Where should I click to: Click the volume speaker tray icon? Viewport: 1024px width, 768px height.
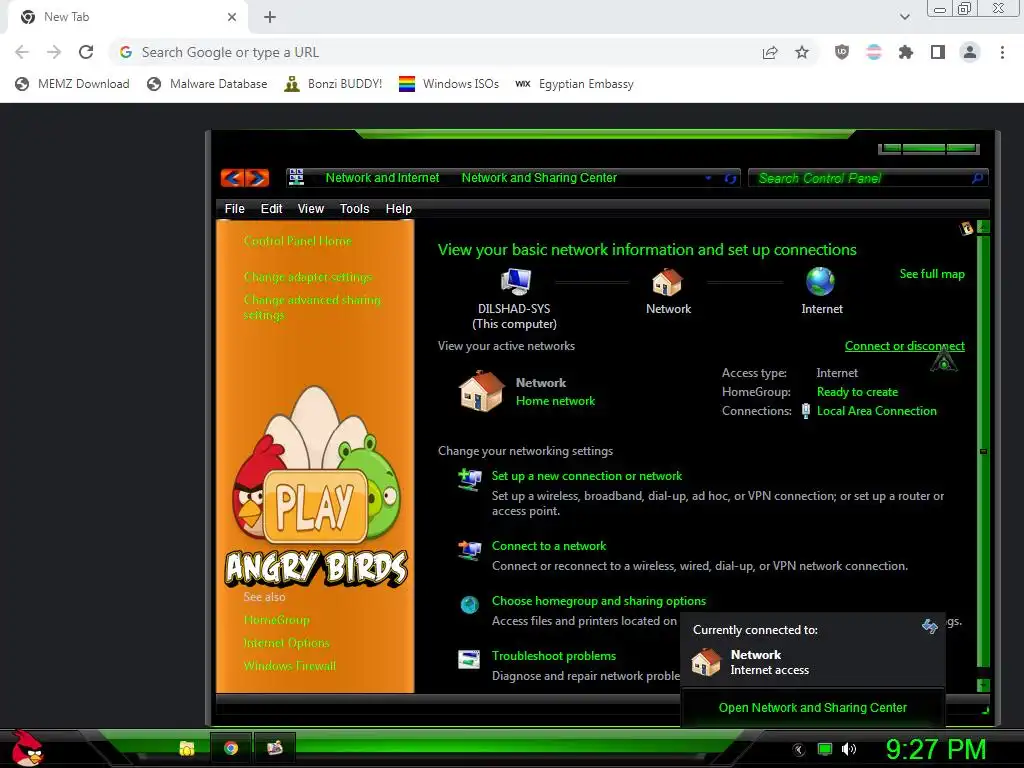(849, 749)
